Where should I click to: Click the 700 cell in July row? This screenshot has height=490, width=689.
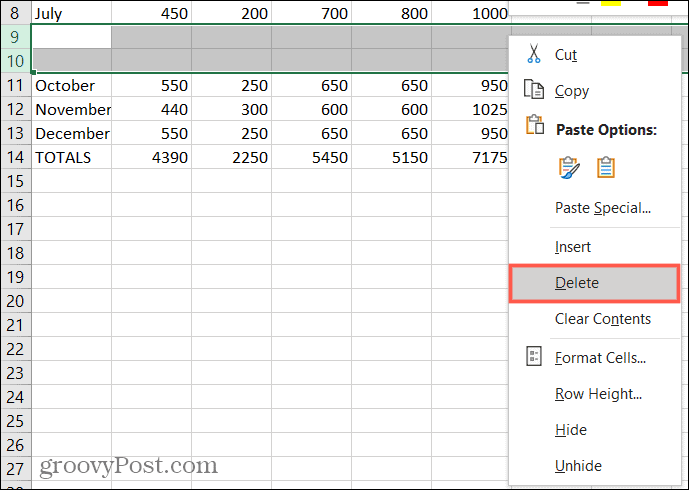coord(312,13)
